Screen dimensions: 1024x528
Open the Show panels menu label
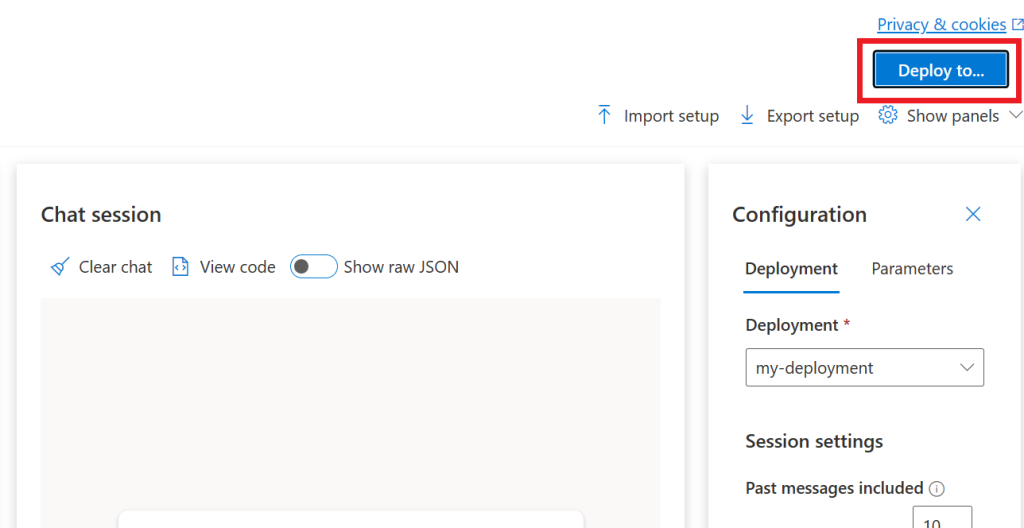953,116
